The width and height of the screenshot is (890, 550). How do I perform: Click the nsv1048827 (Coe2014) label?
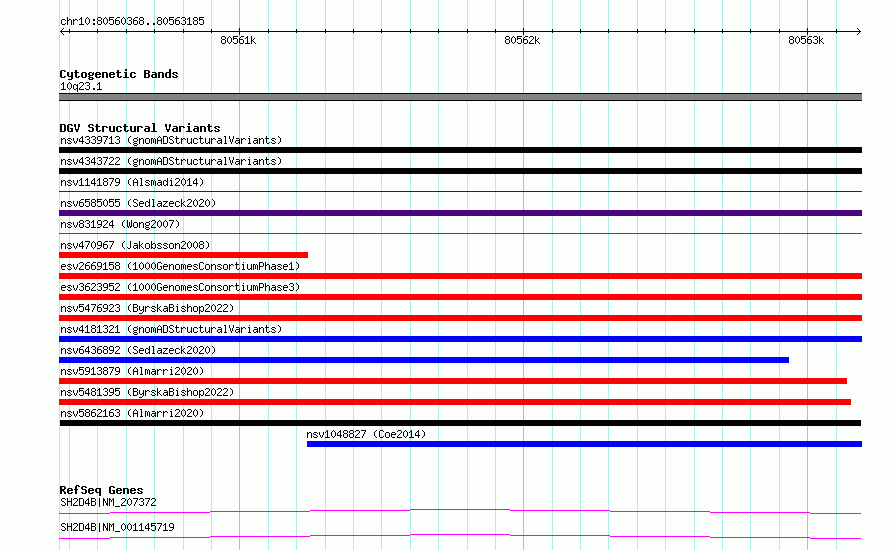[366, 434]
